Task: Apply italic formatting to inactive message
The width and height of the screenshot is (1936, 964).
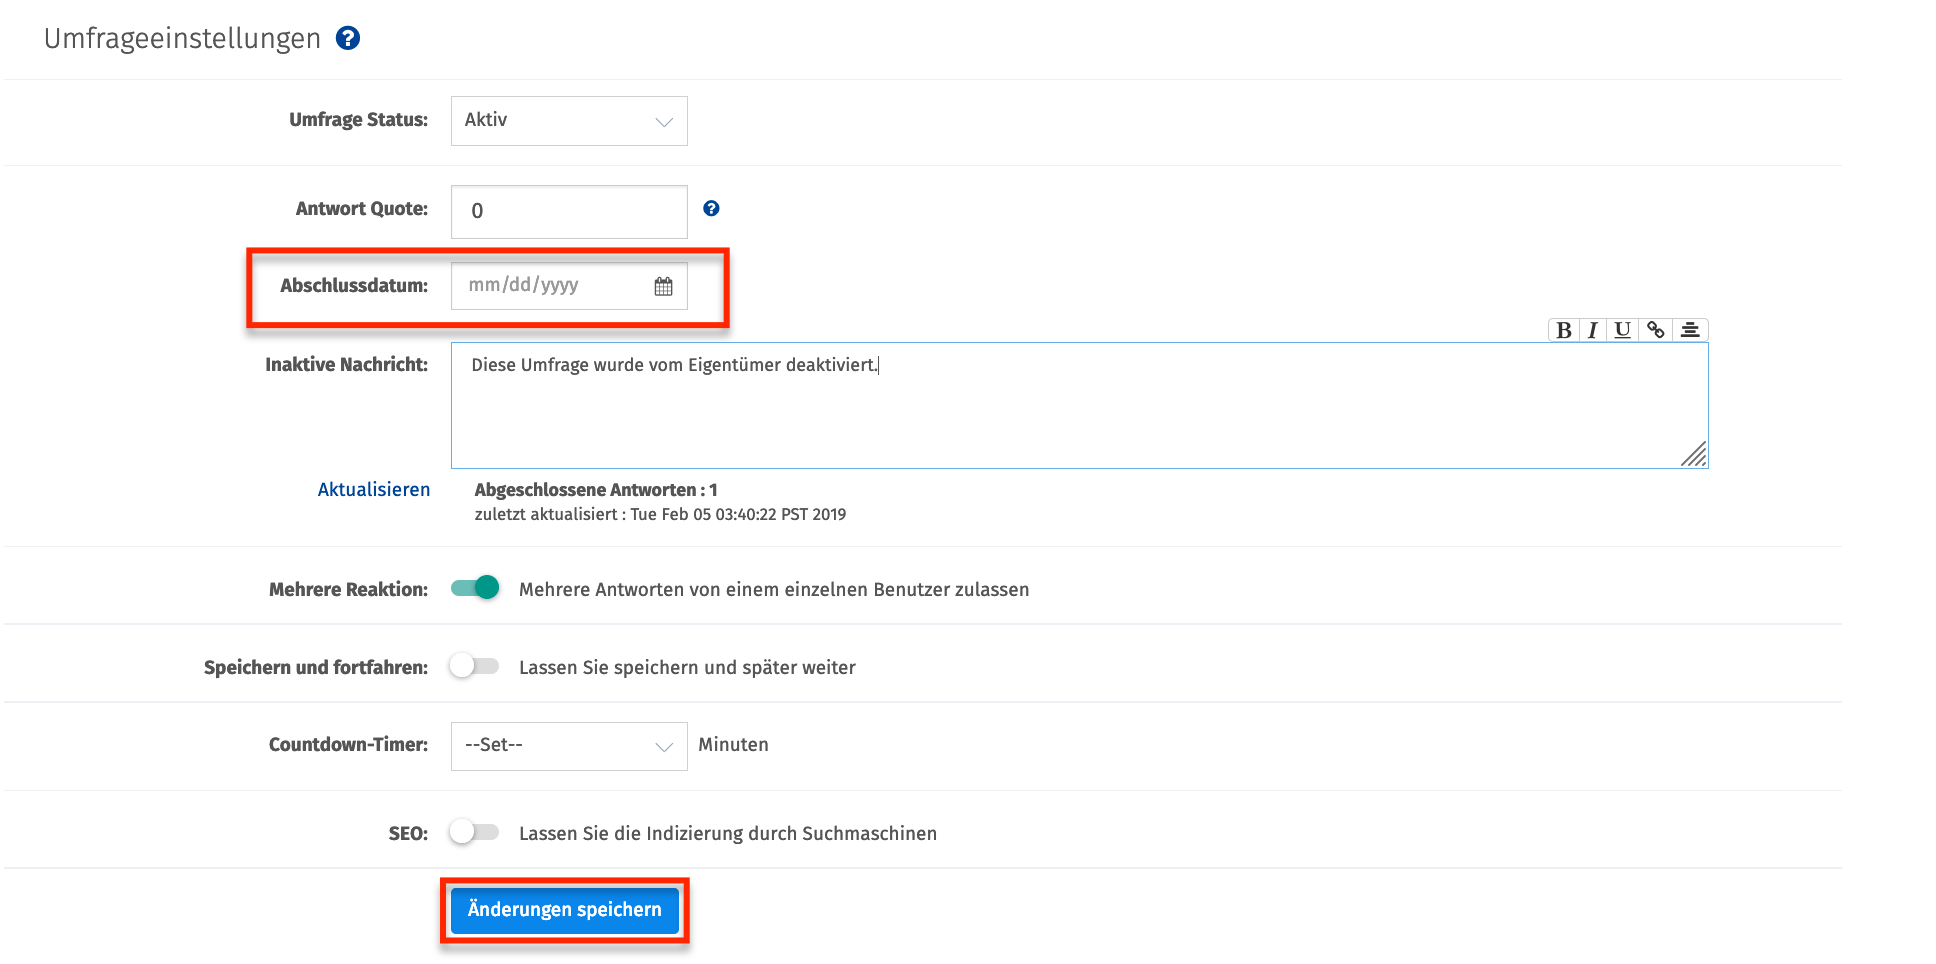Action: pos(1593,330)
